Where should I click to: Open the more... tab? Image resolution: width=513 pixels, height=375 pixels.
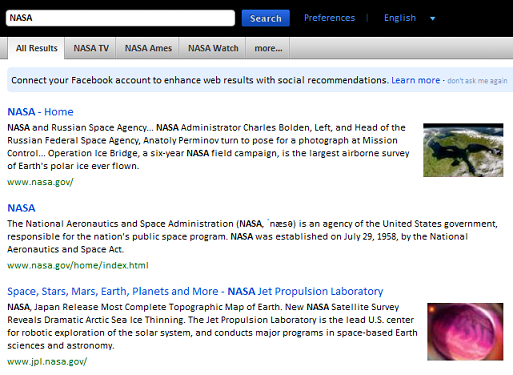click(x=268, y=48)
